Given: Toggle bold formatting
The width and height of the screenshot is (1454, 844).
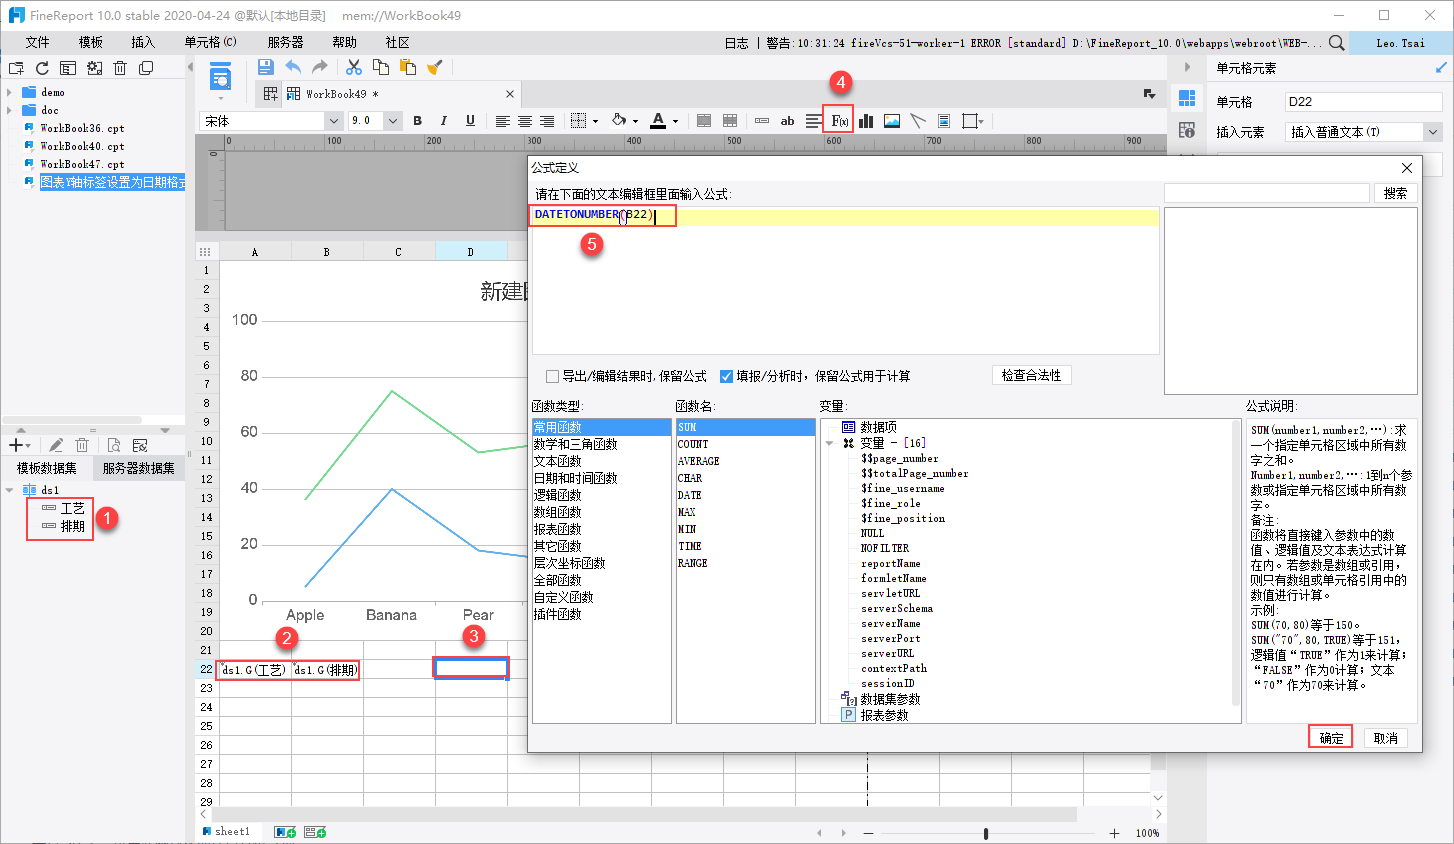Looking at the screenshot, I should [418, 121].
